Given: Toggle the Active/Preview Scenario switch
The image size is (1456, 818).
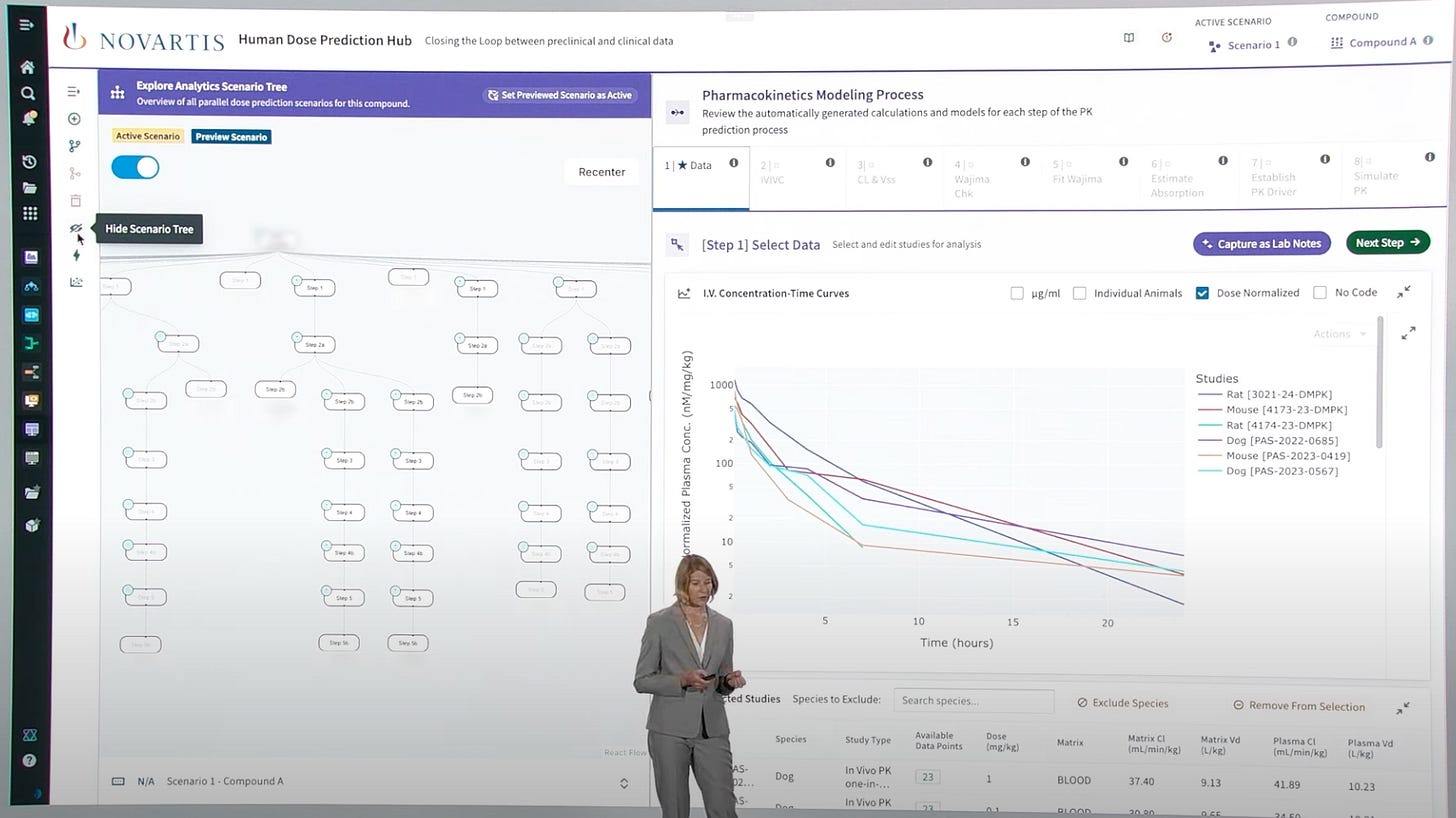Looking at the screenshot, I should pyautogui.click(x=135, y=167).
